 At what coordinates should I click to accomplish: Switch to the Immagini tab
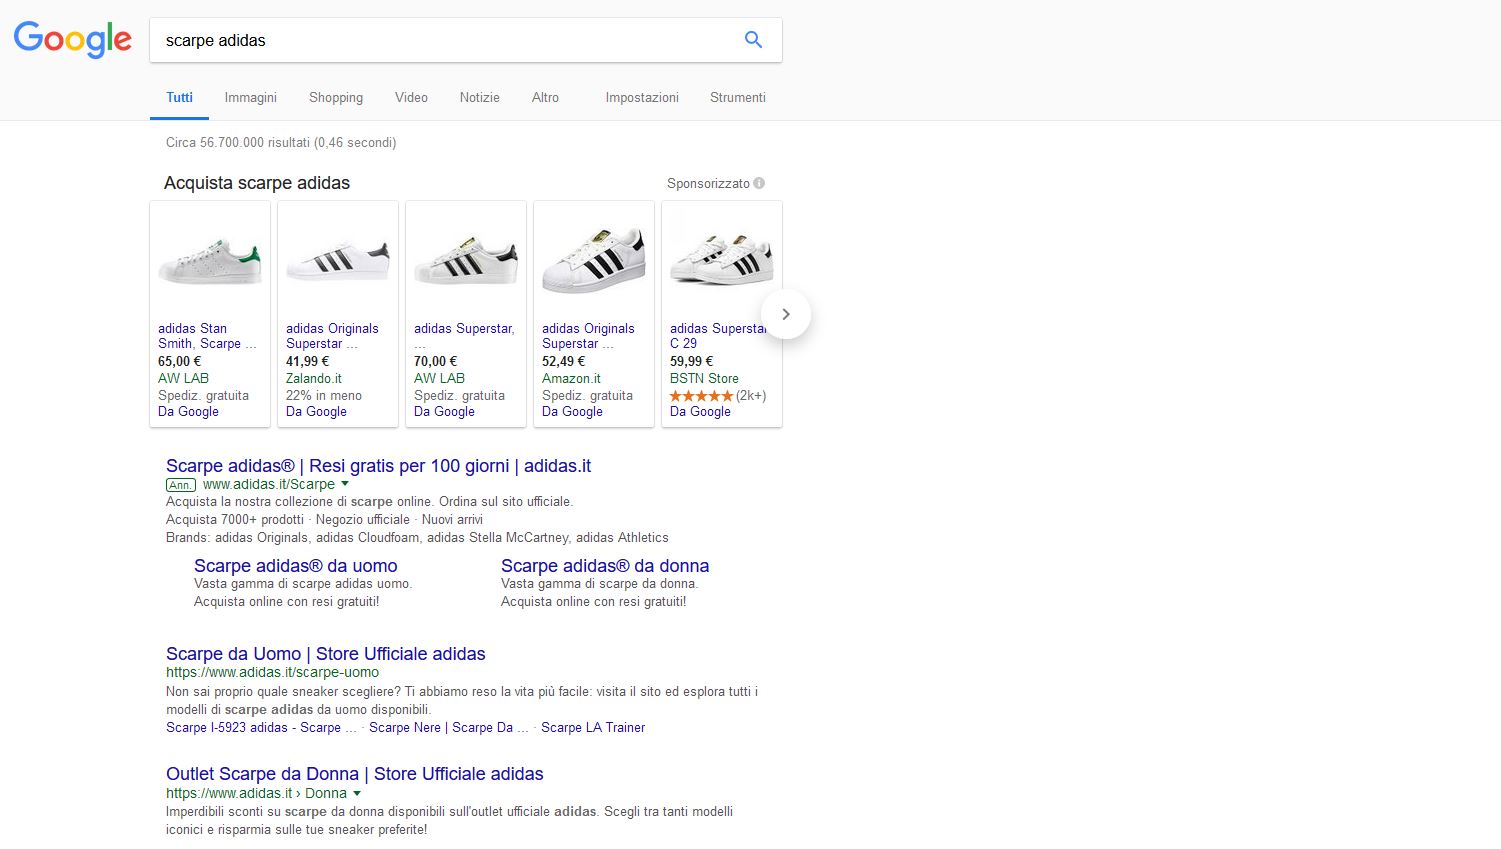click(250, 97)
